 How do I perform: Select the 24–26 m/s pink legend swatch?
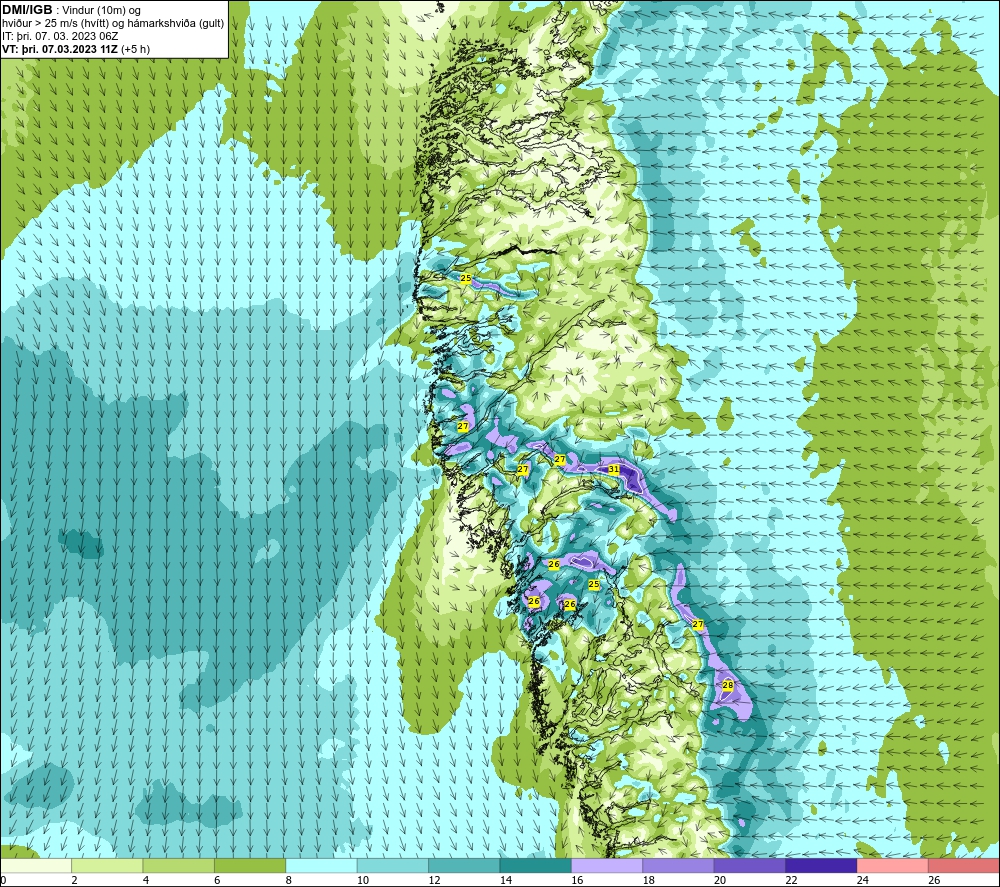pos(893,866)
